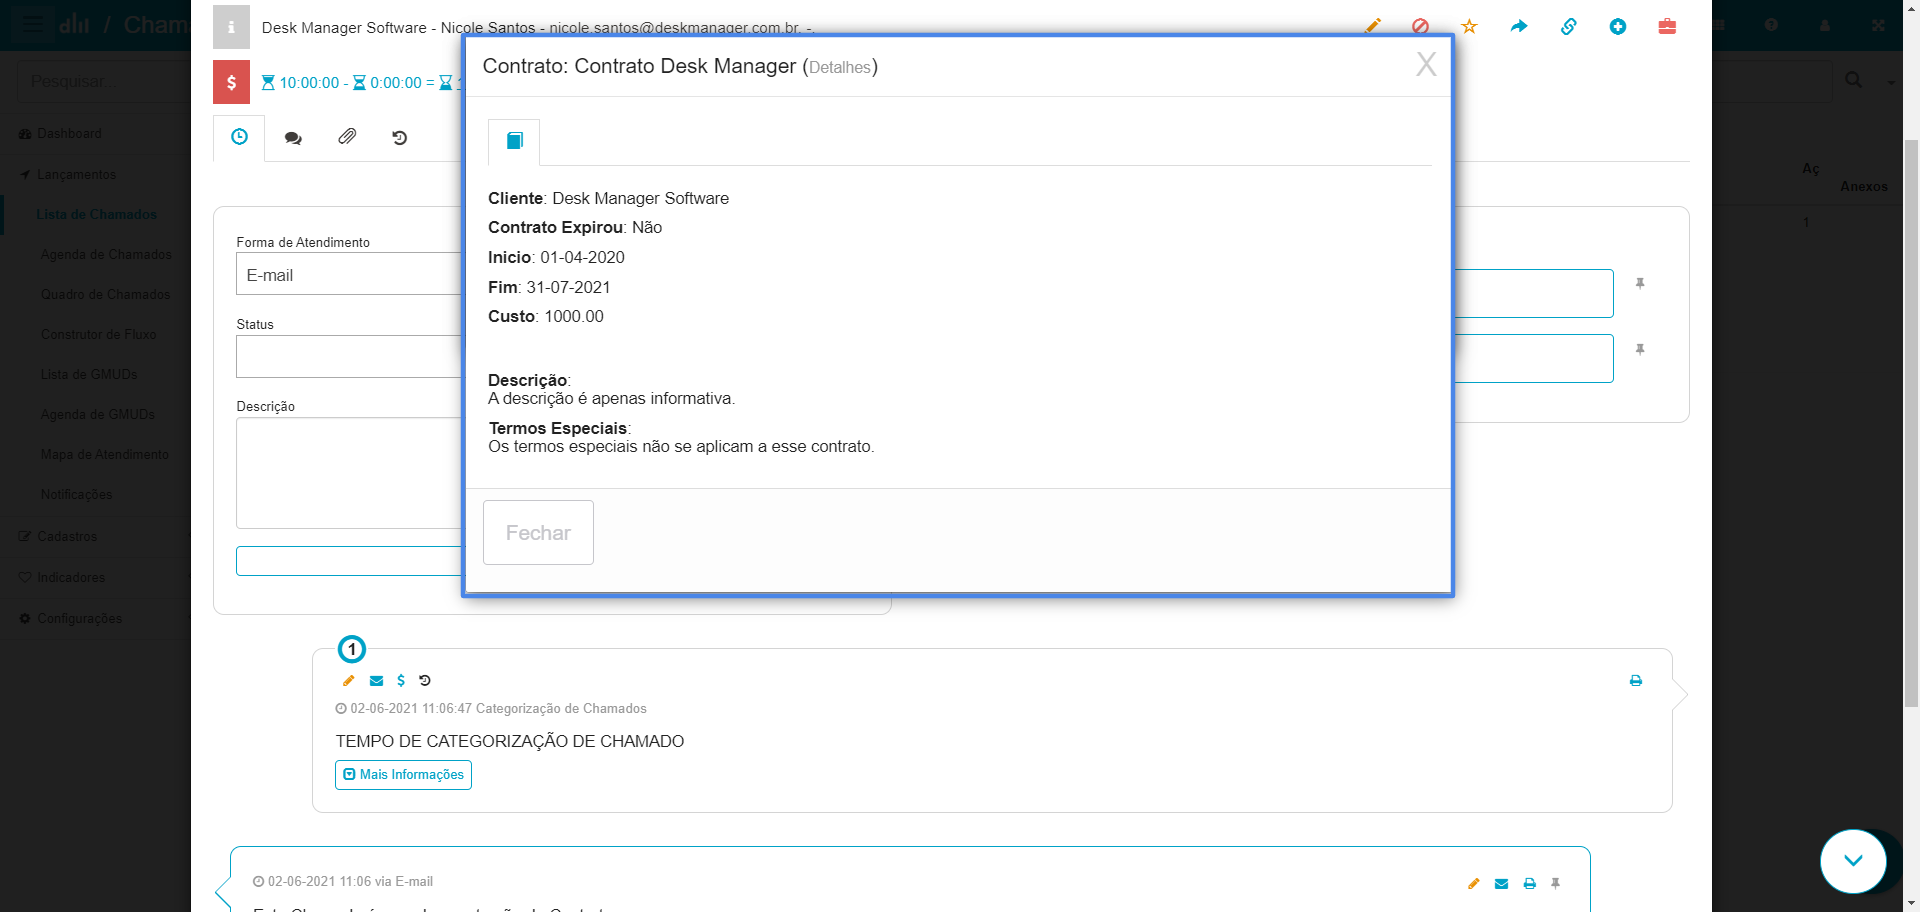Select the contract book tab in modal
Image resolution: width=1920 pixels, height=912 pixels.
click(514, 141)
